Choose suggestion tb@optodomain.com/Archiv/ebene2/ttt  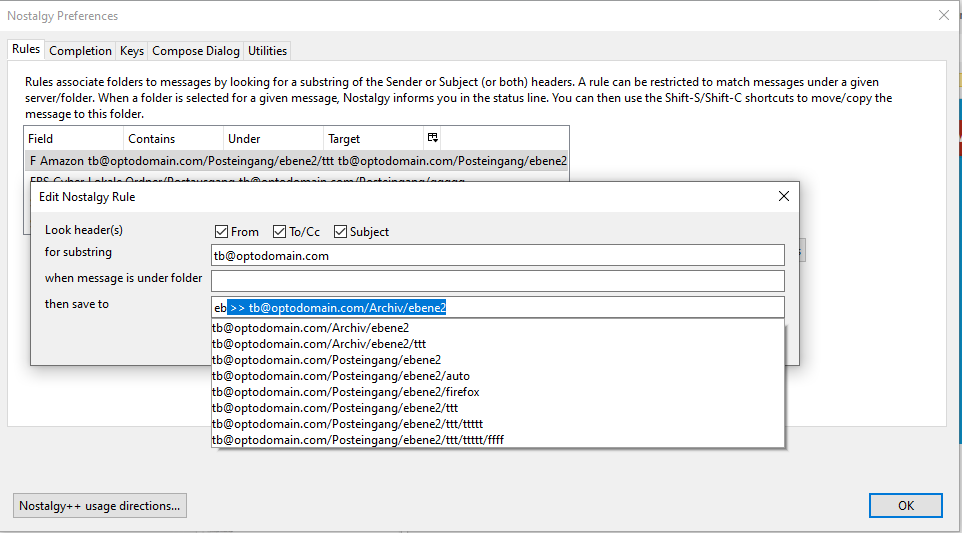pyautogui.click(x=498, y=344)
